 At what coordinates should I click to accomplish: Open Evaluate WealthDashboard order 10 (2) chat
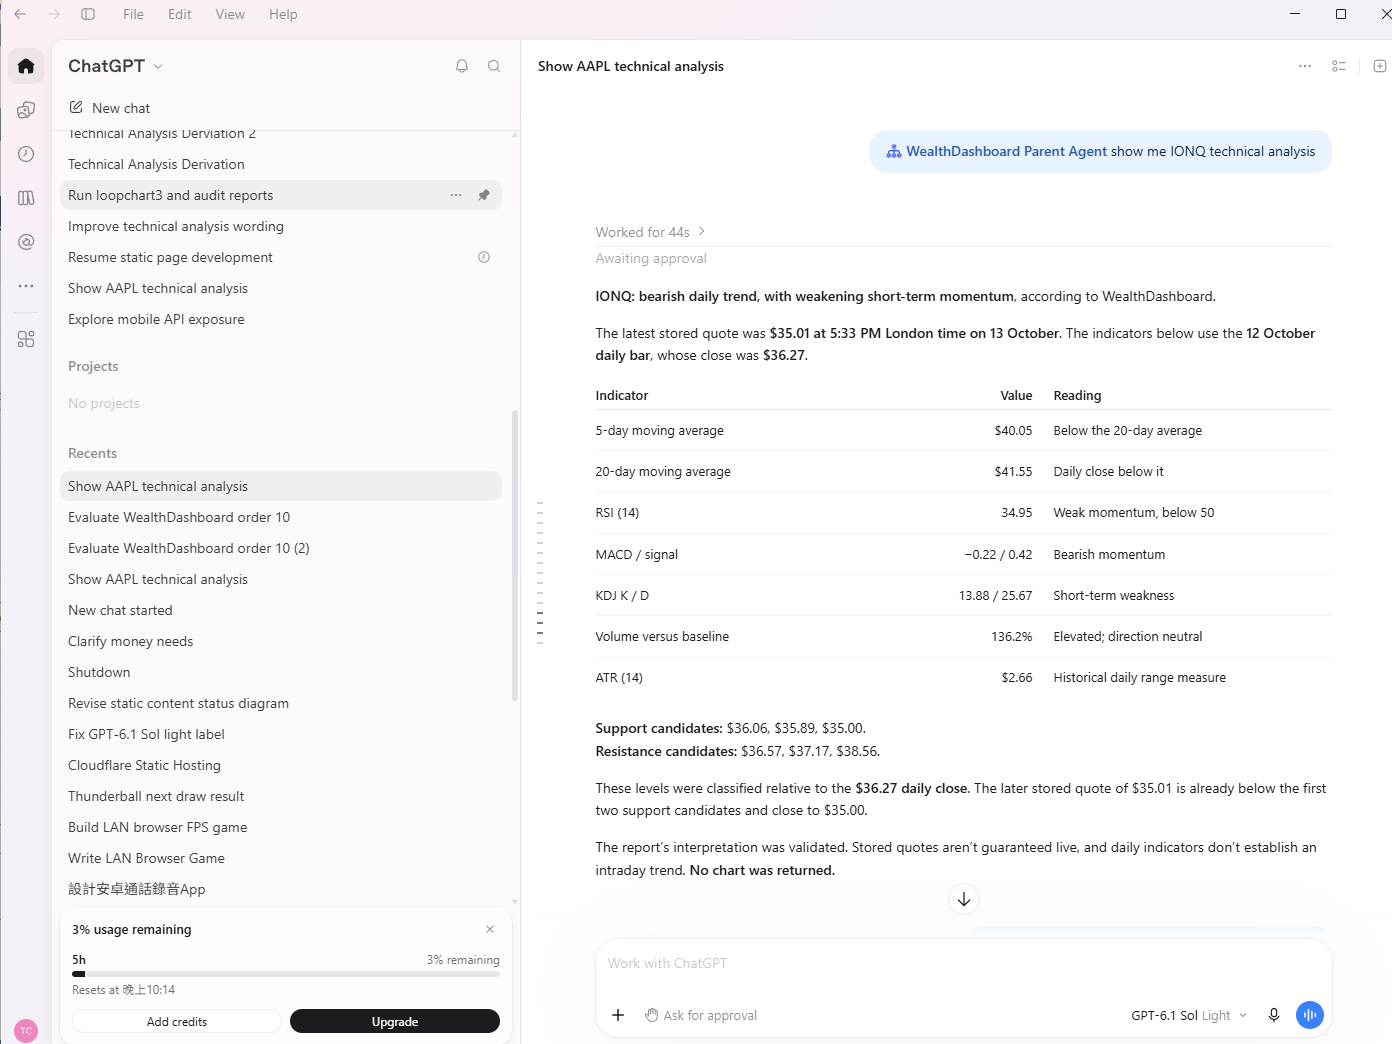281,548
